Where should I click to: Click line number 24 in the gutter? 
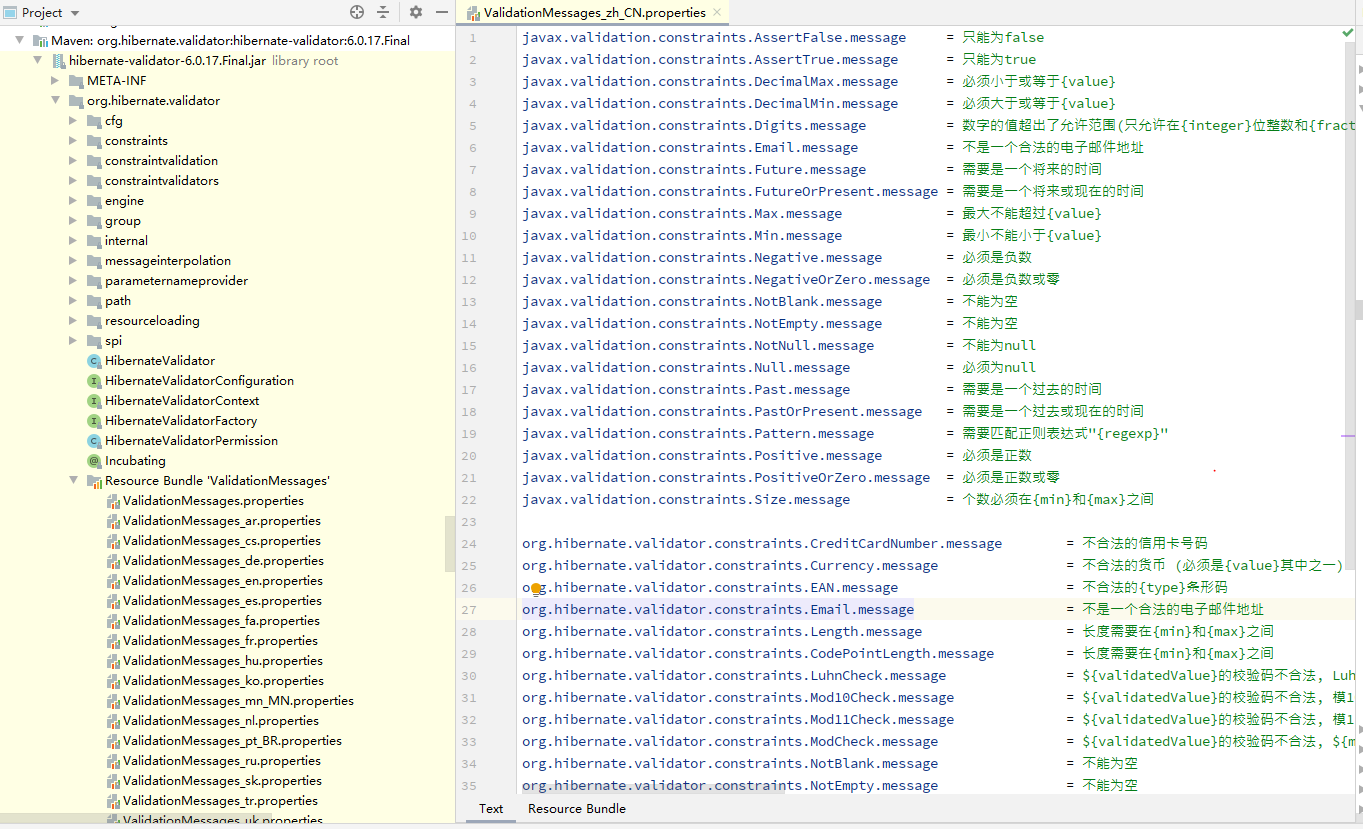(x=469, y=543)
